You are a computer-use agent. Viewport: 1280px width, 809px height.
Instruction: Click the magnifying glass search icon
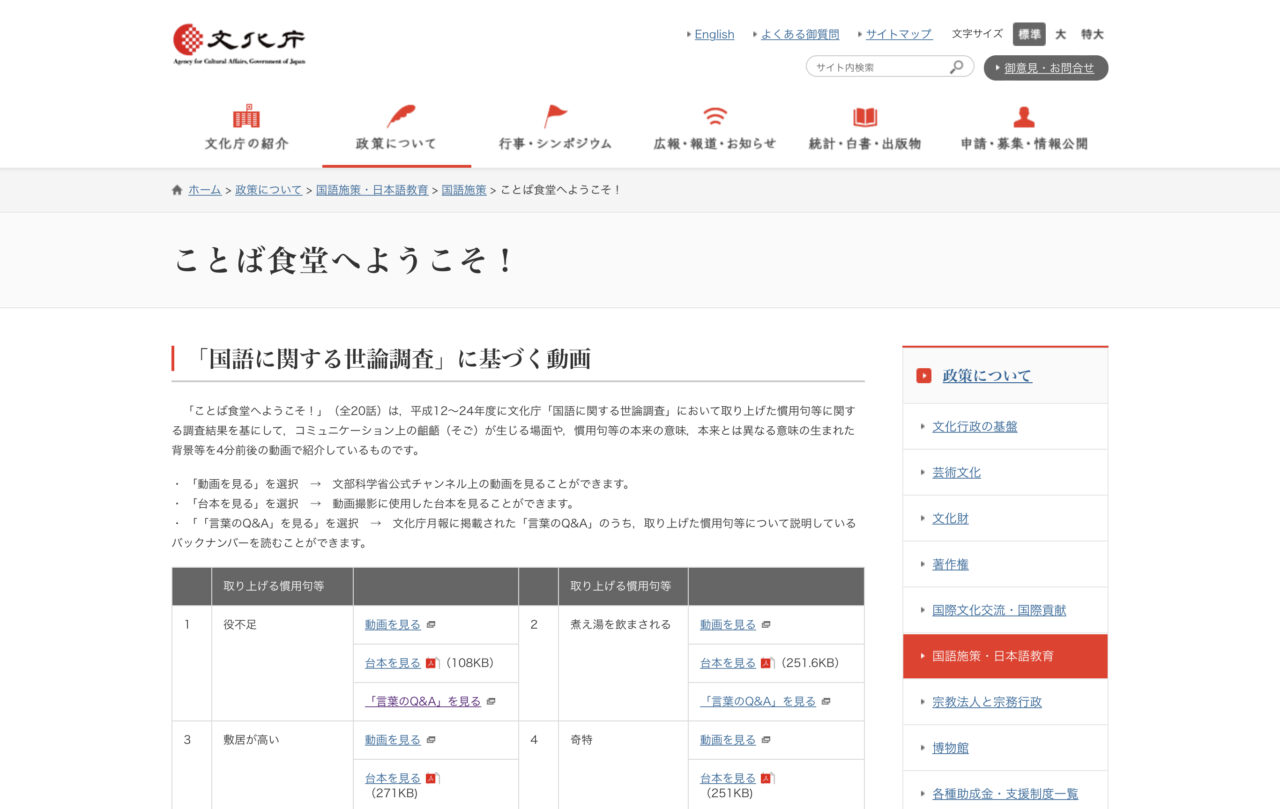tap(956, 66)
